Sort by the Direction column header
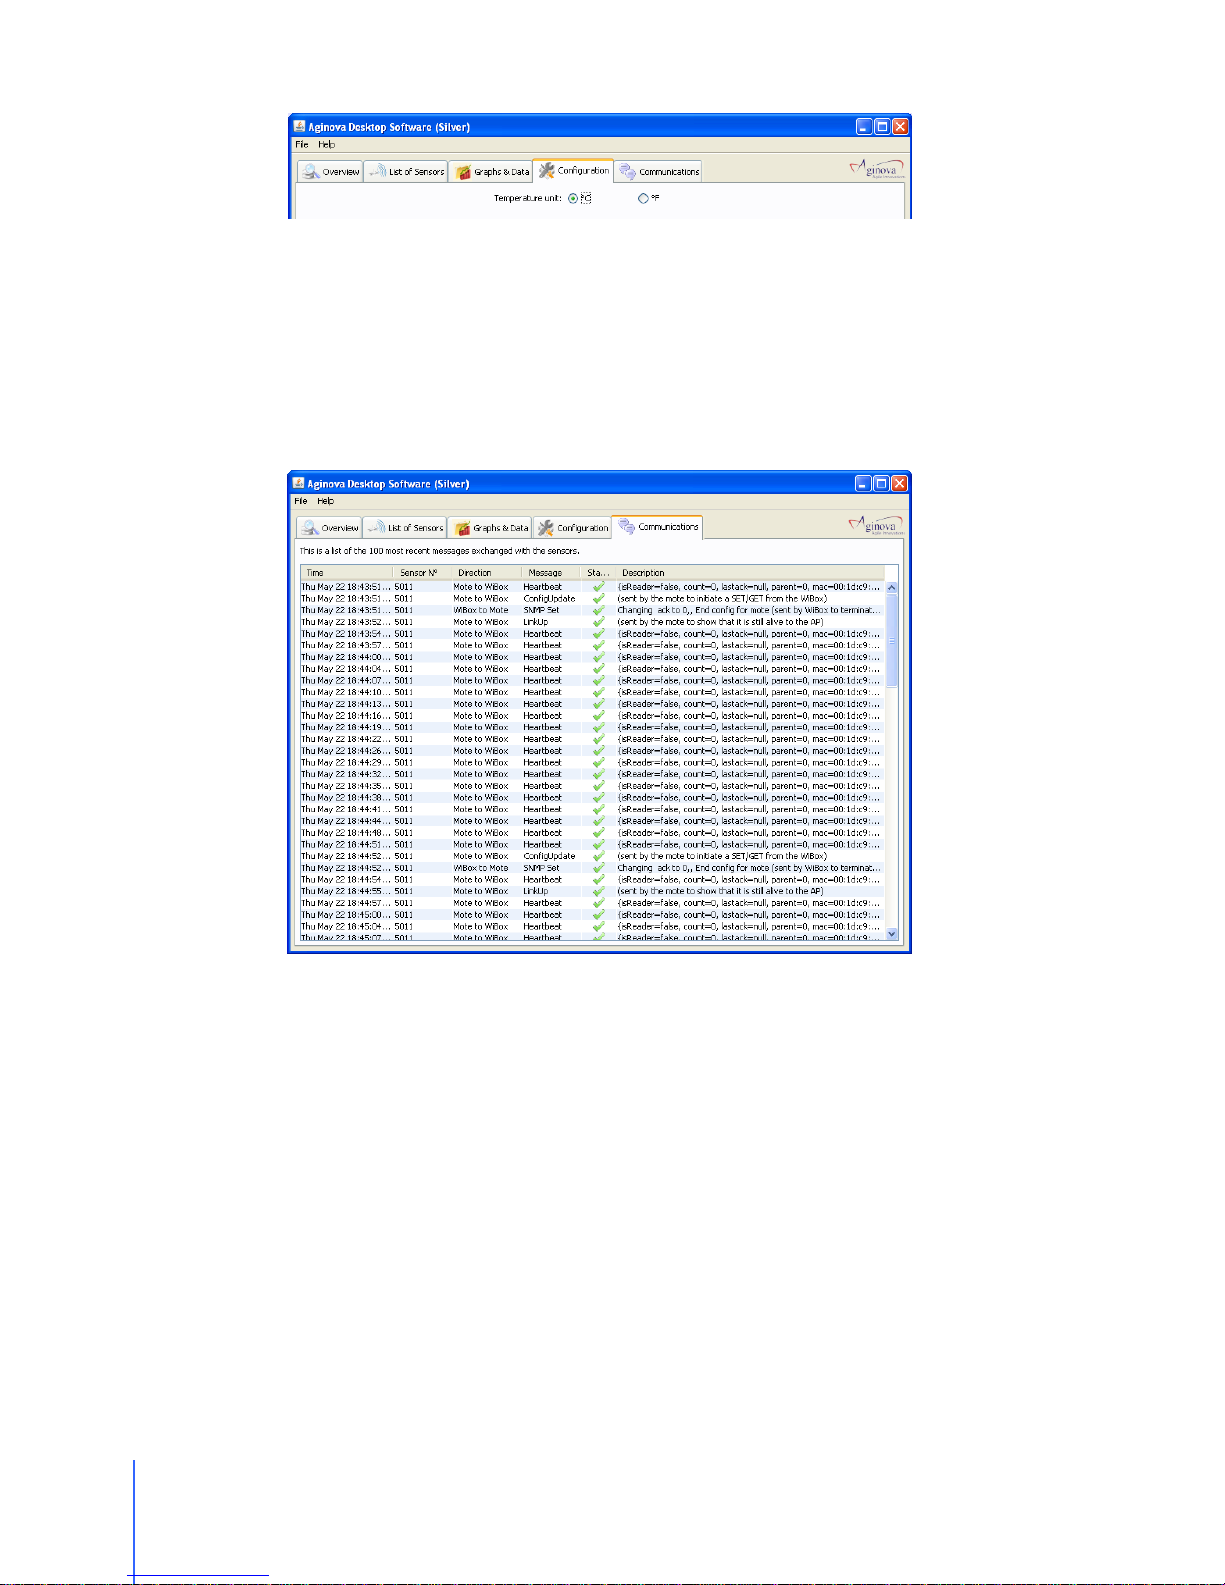The width and height of the screenshot is (1225, 1585). coord(485,573)
